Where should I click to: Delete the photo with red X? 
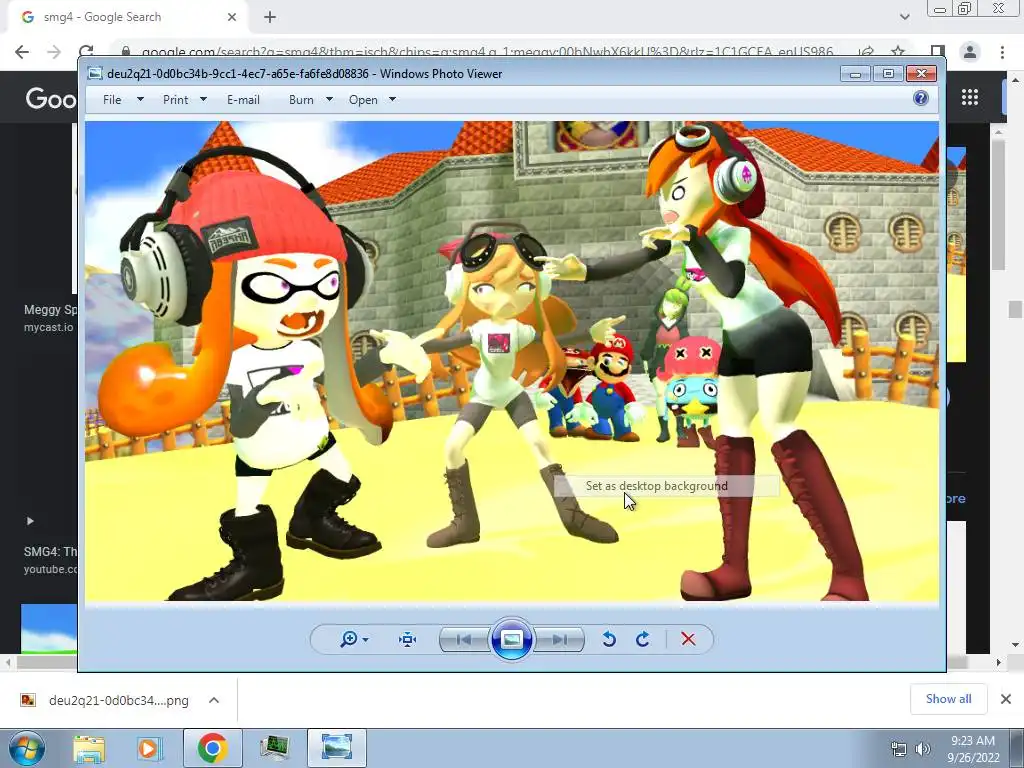[x=688, y=639]
